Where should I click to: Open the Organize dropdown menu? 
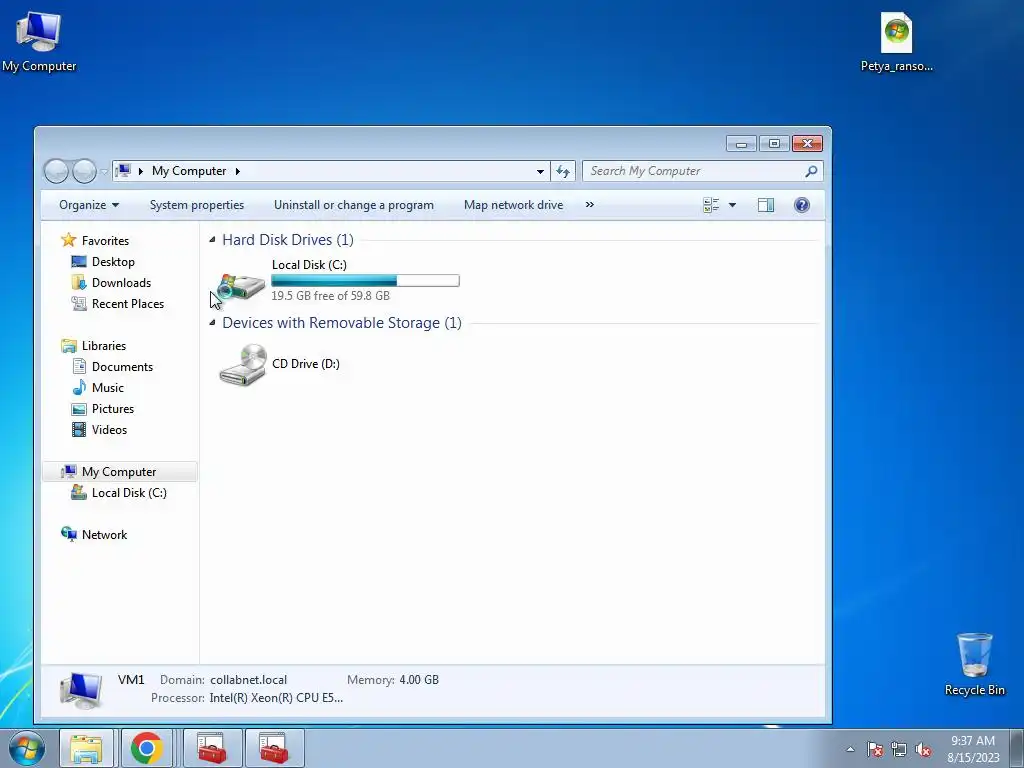[89, 205]
